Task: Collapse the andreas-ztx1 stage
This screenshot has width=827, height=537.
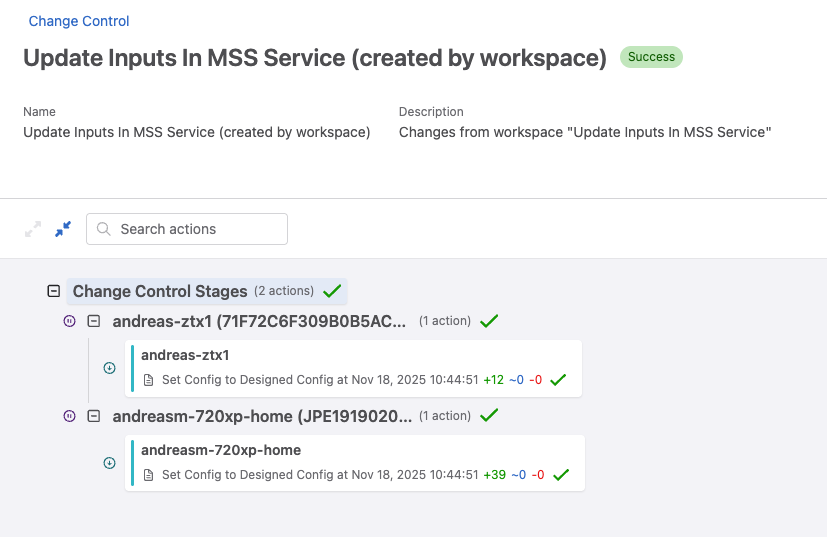Action: tap(94, 321)
